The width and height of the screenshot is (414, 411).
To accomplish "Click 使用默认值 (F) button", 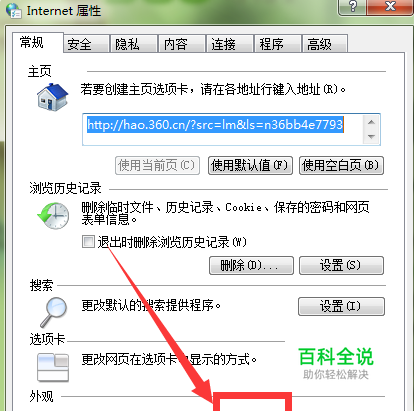I will point(250,165).
